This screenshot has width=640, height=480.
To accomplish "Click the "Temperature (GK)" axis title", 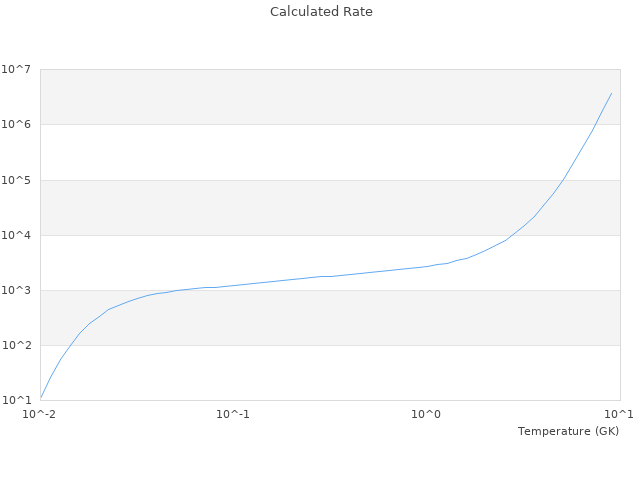I will point(568,431).
